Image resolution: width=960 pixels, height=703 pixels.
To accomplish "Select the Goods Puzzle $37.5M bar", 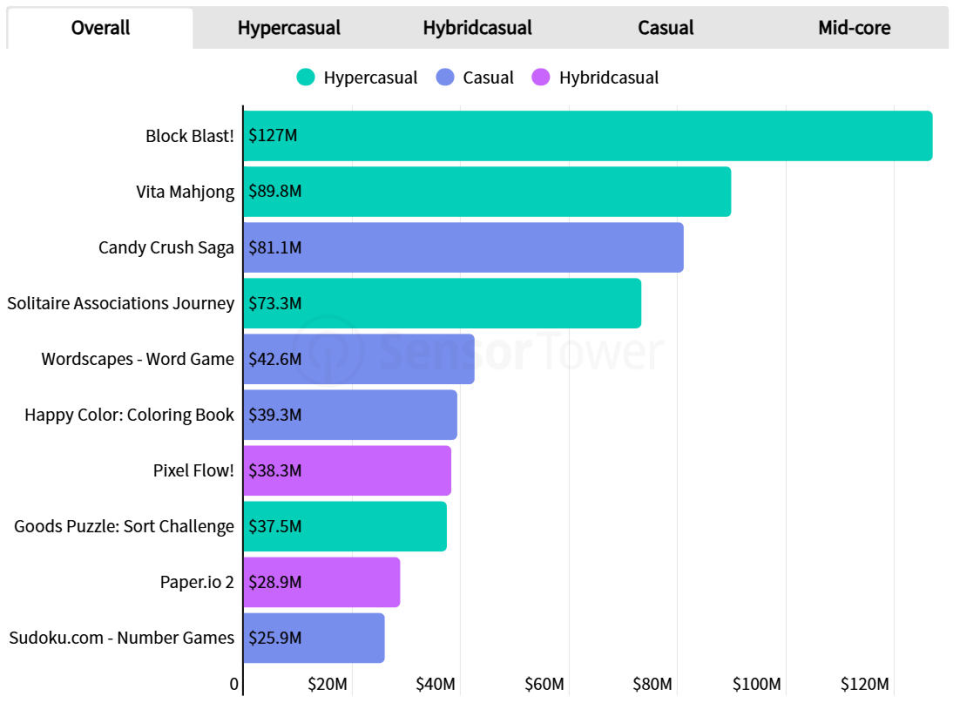I will click(345, 526).
